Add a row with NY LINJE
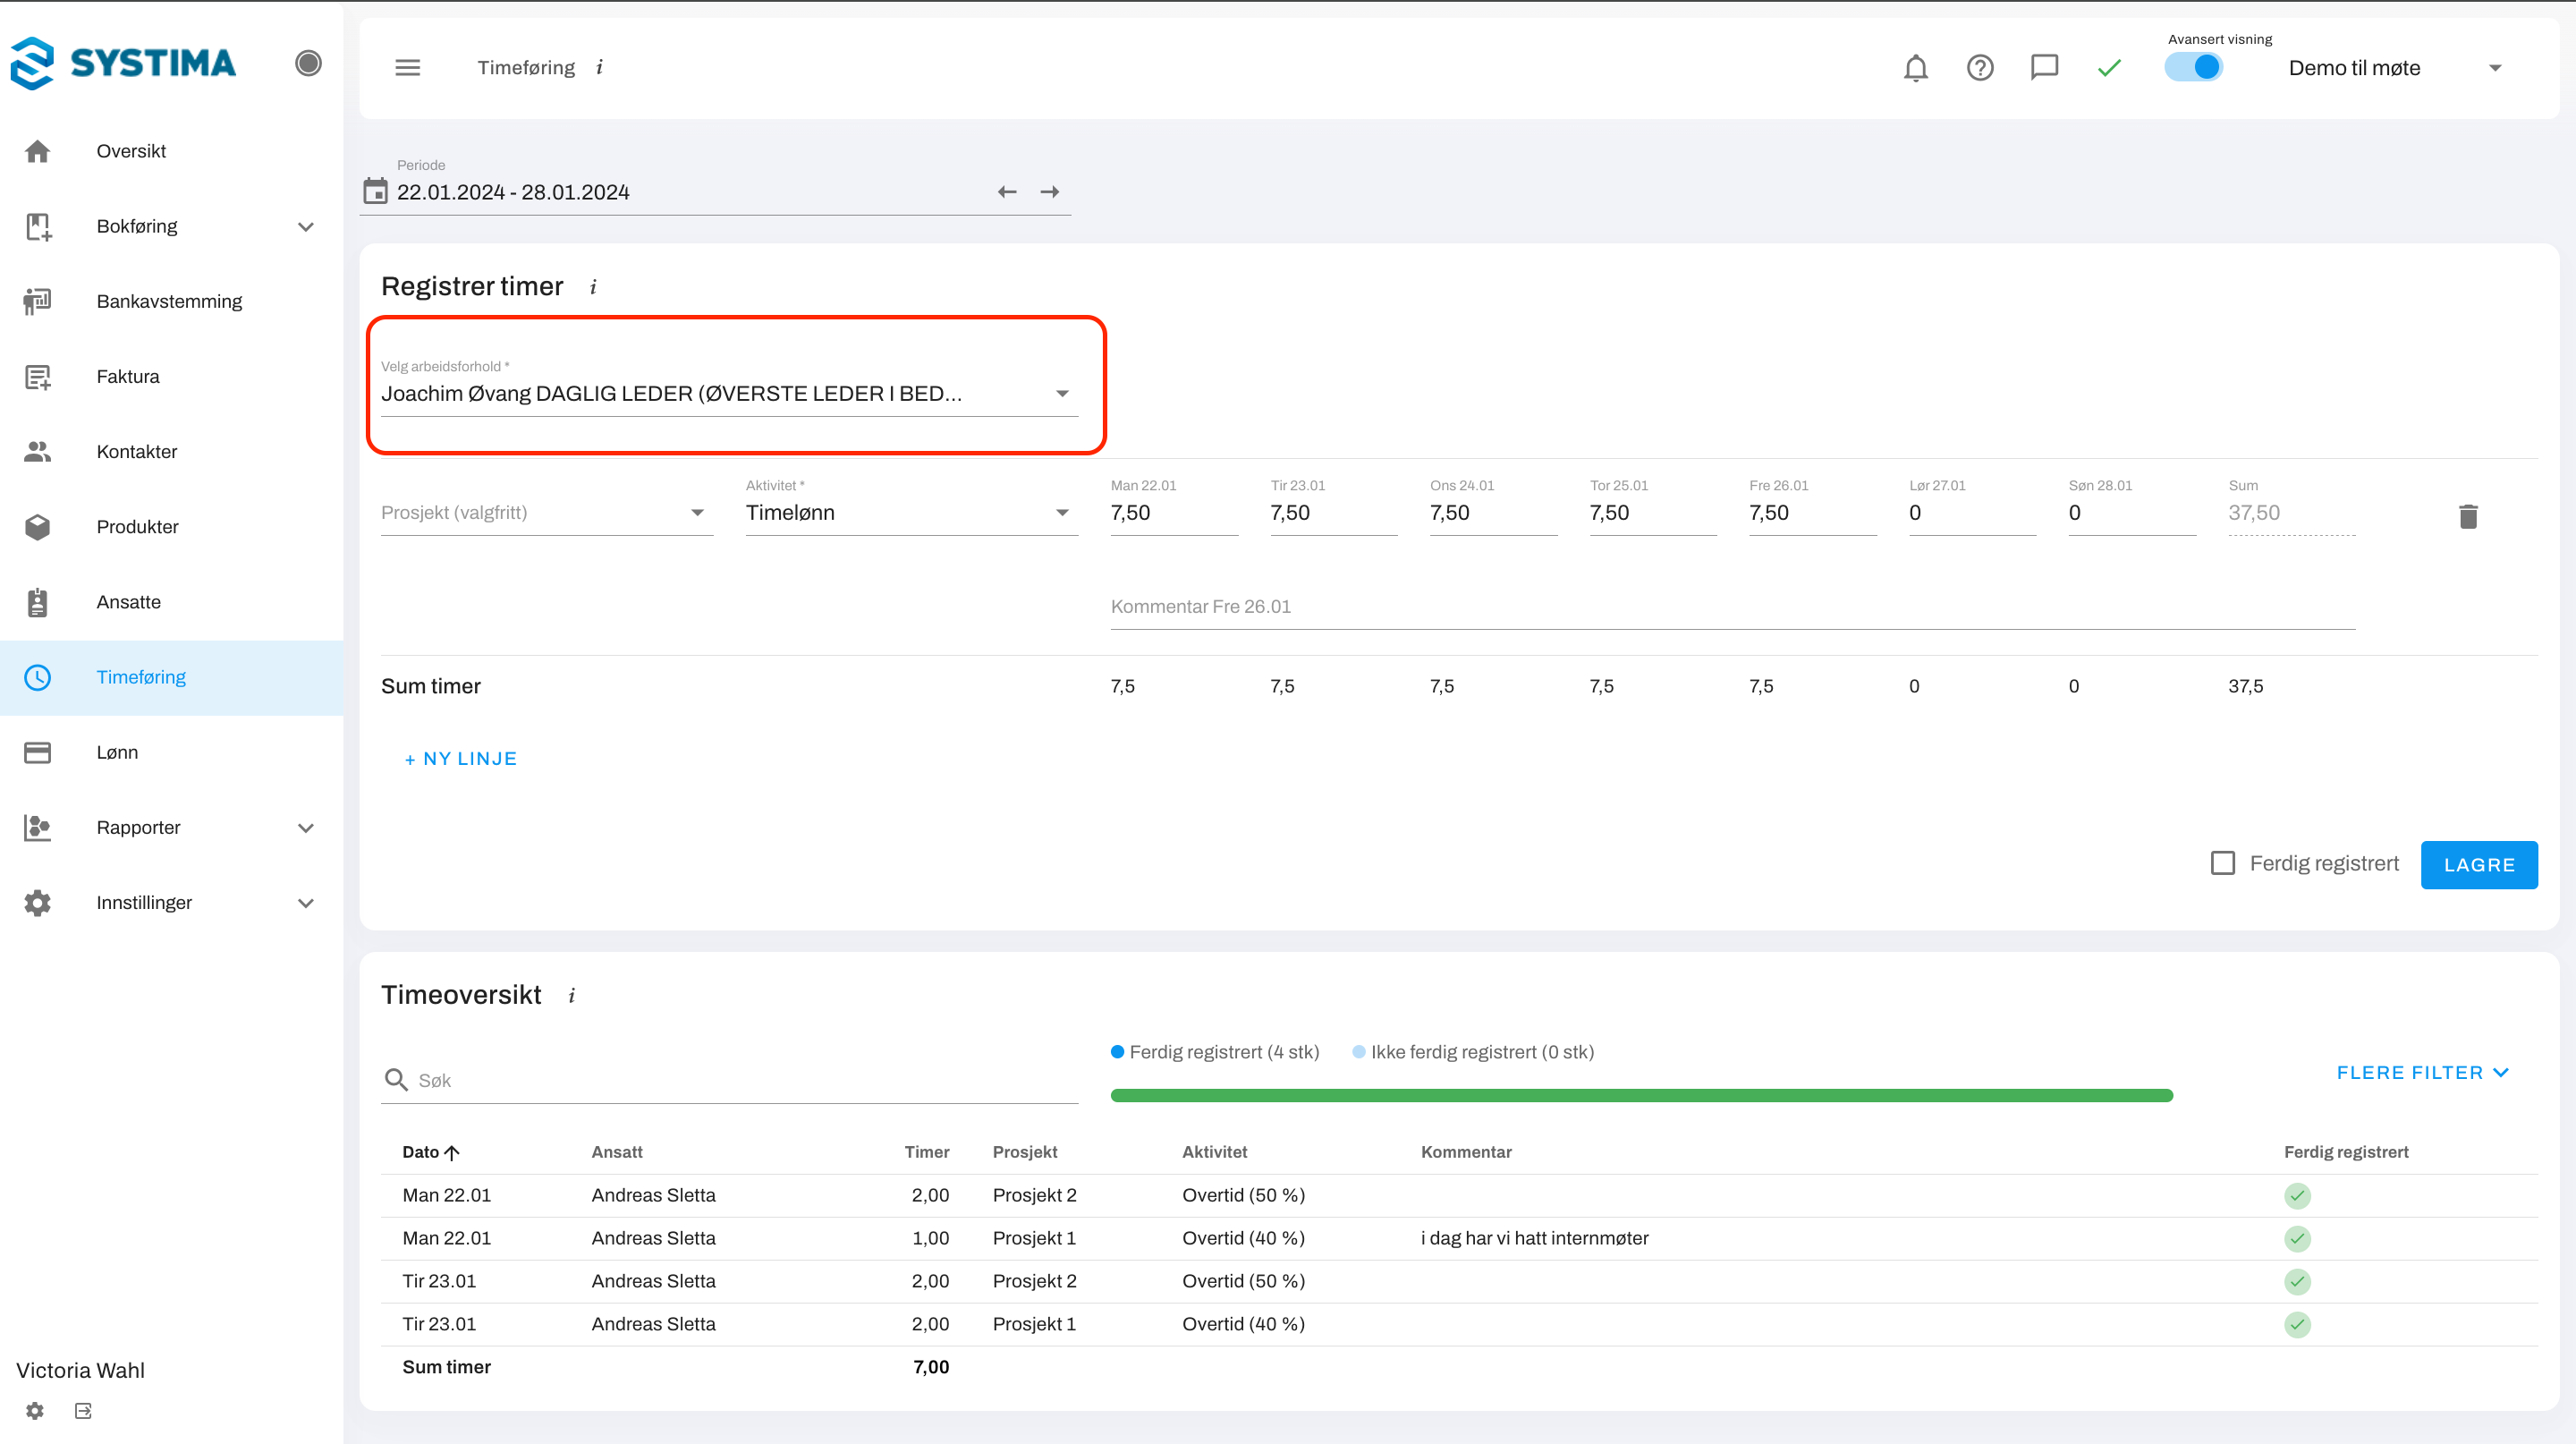The height and width of the screenshot is (1444, 2576). [460, 759]
